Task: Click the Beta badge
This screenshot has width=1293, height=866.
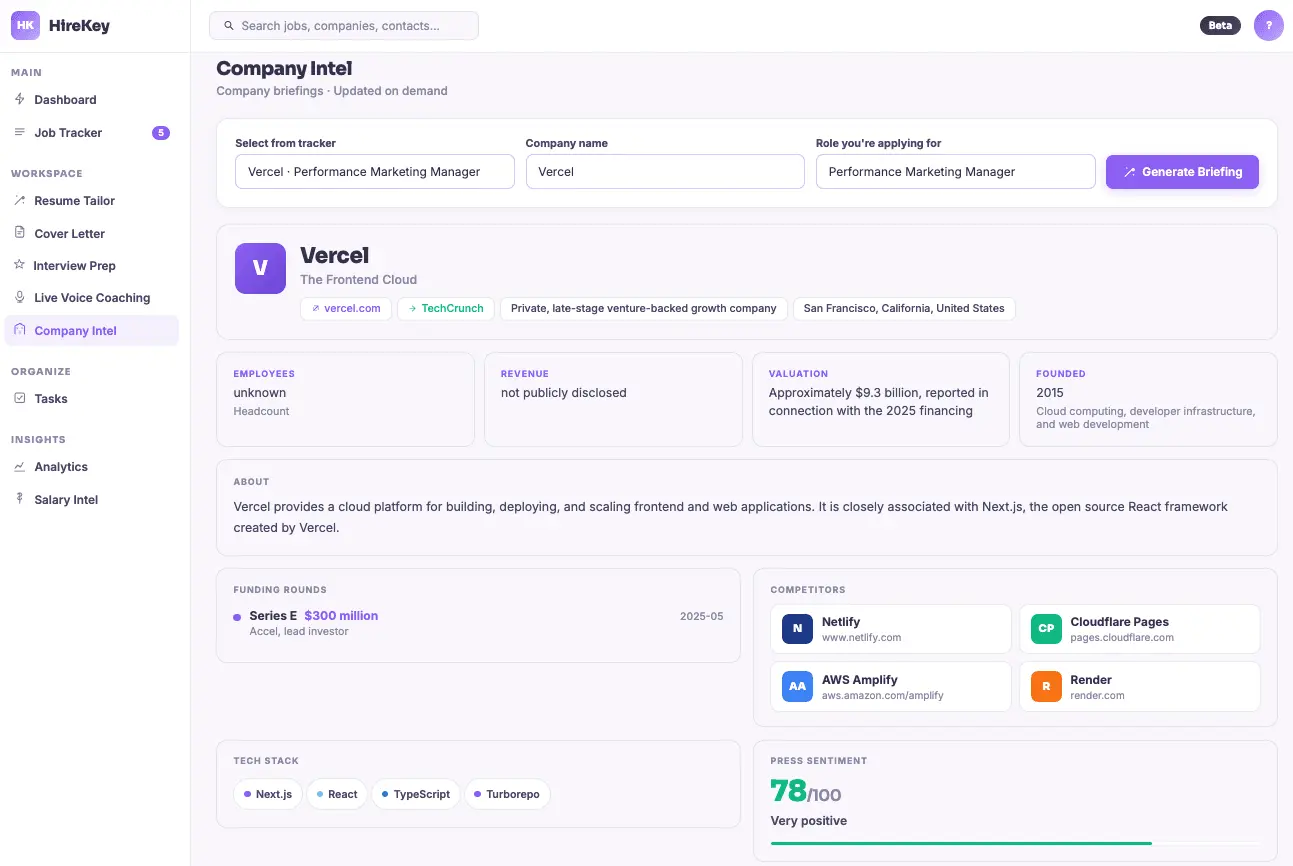Action: coord(1220,25)
